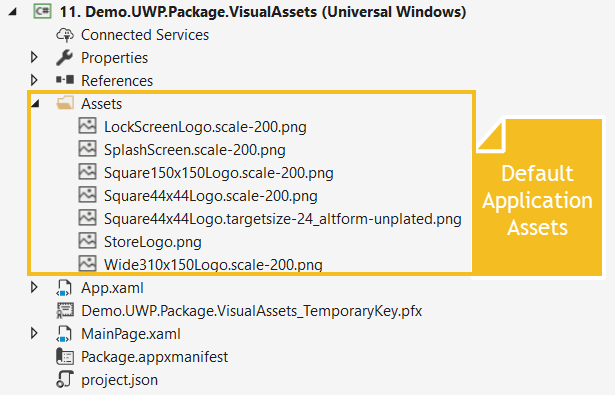Click the TemporaryKey.pfx certificate icon
The image size is (615, 395).
65,311
